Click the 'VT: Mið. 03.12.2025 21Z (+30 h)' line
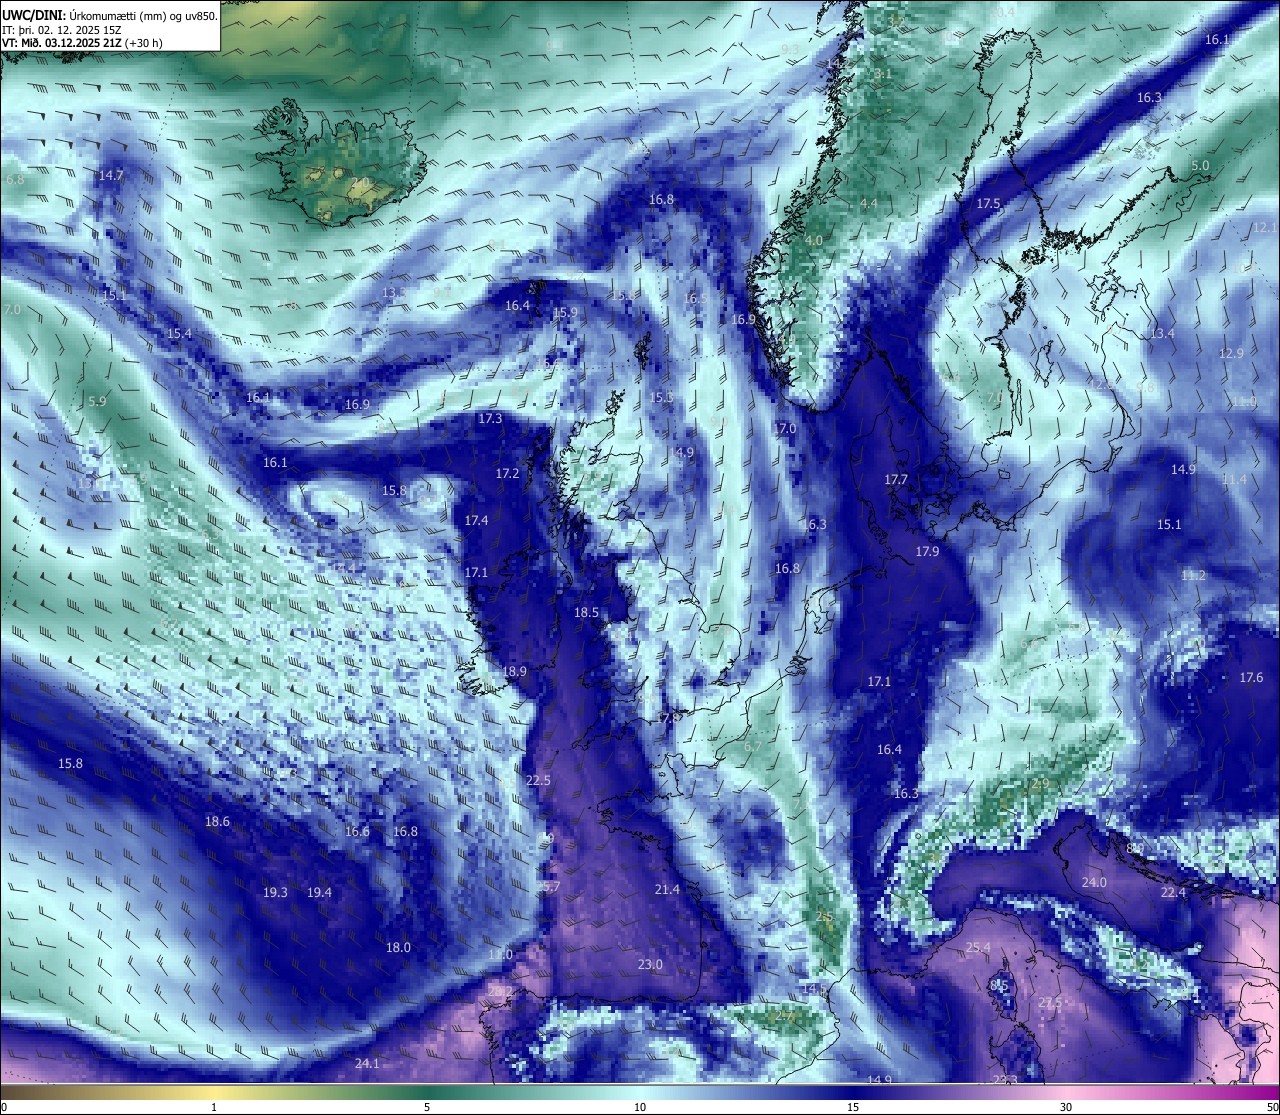 point(82,43)
